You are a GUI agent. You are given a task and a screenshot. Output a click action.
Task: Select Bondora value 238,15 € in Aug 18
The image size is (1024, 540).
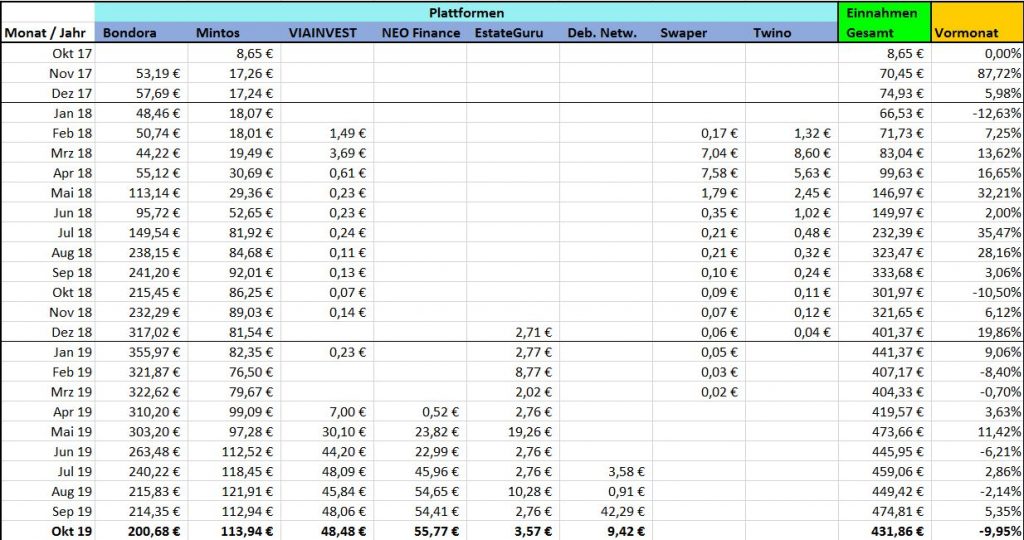(142, 253)
